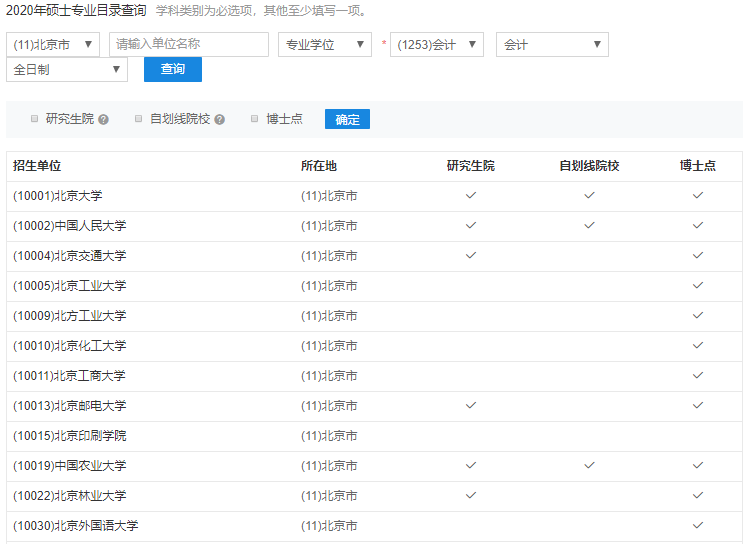Click help icon next to 自划线院校
The image size is (747, 544).
click(x=220, y=120)
